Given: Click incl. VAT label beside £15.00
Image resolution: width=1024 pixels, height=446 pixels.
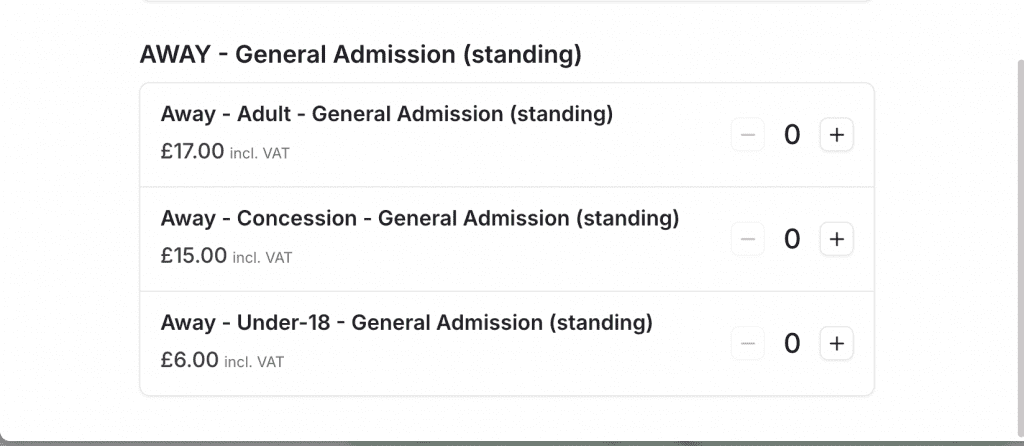Looking at the screenshot, I should [x=262, y=258].
